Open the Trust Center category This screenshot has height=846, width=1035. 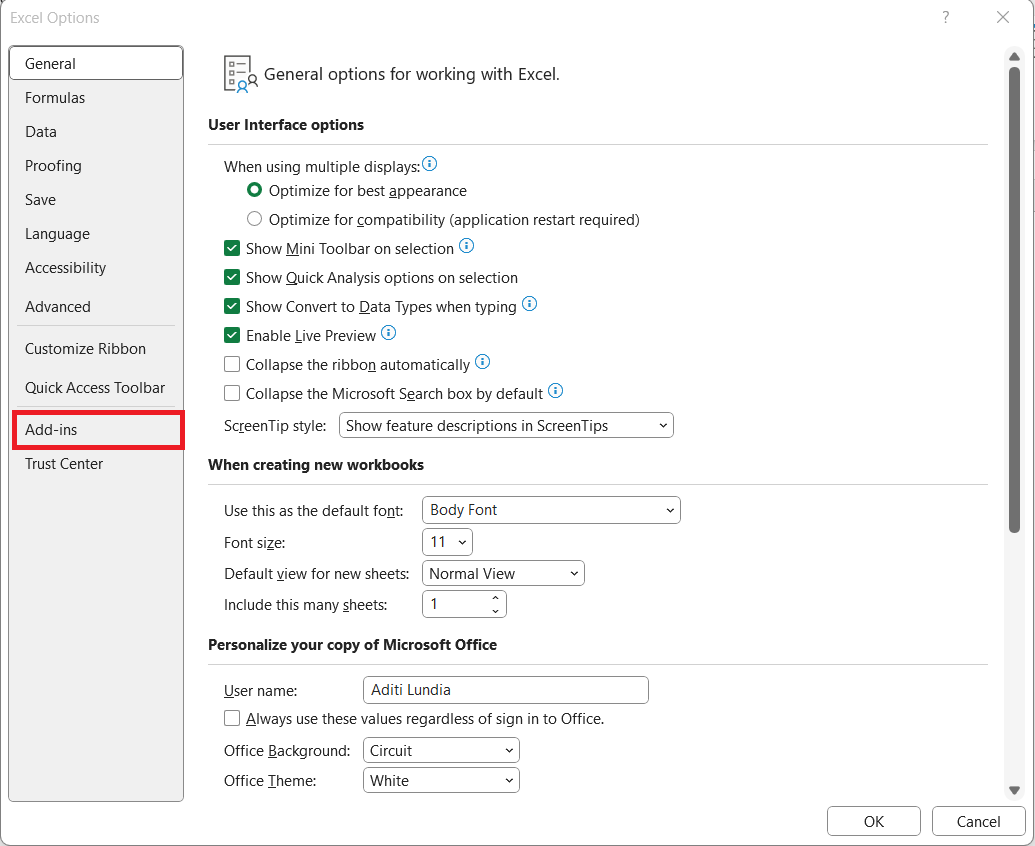pyautogui.click(x=96, y=463)
